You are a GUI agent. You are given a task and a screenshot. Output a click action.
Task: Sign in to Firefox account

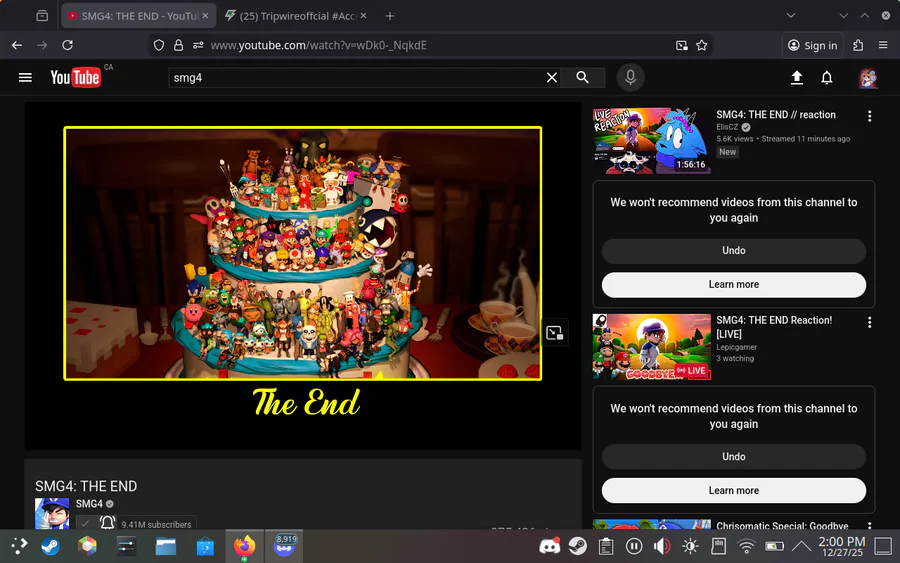point(812,45)
